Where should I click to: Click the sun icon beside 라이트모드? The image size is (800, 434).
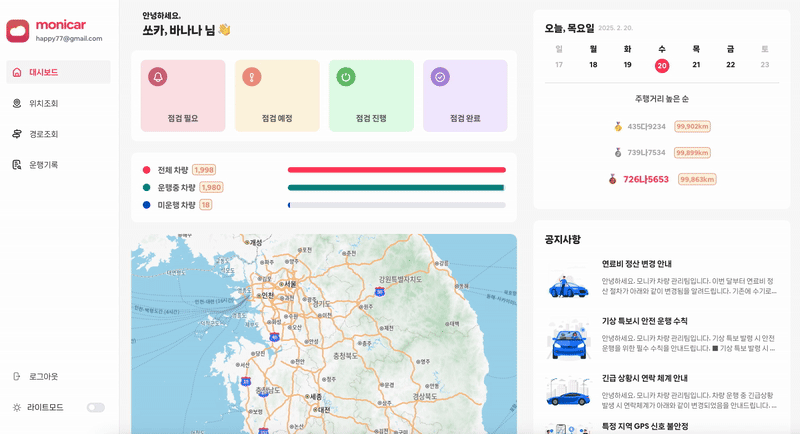point(17,407)
